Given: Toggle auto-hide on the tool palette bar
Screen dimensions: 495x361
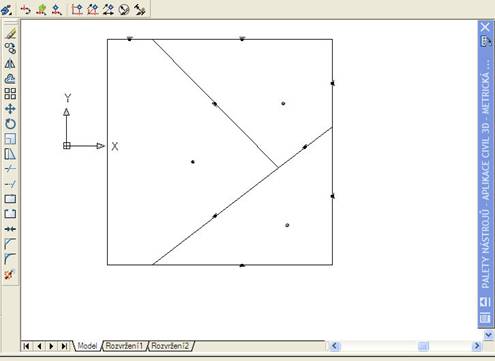Looking at the screenshot, I should [x=485, y=302].
